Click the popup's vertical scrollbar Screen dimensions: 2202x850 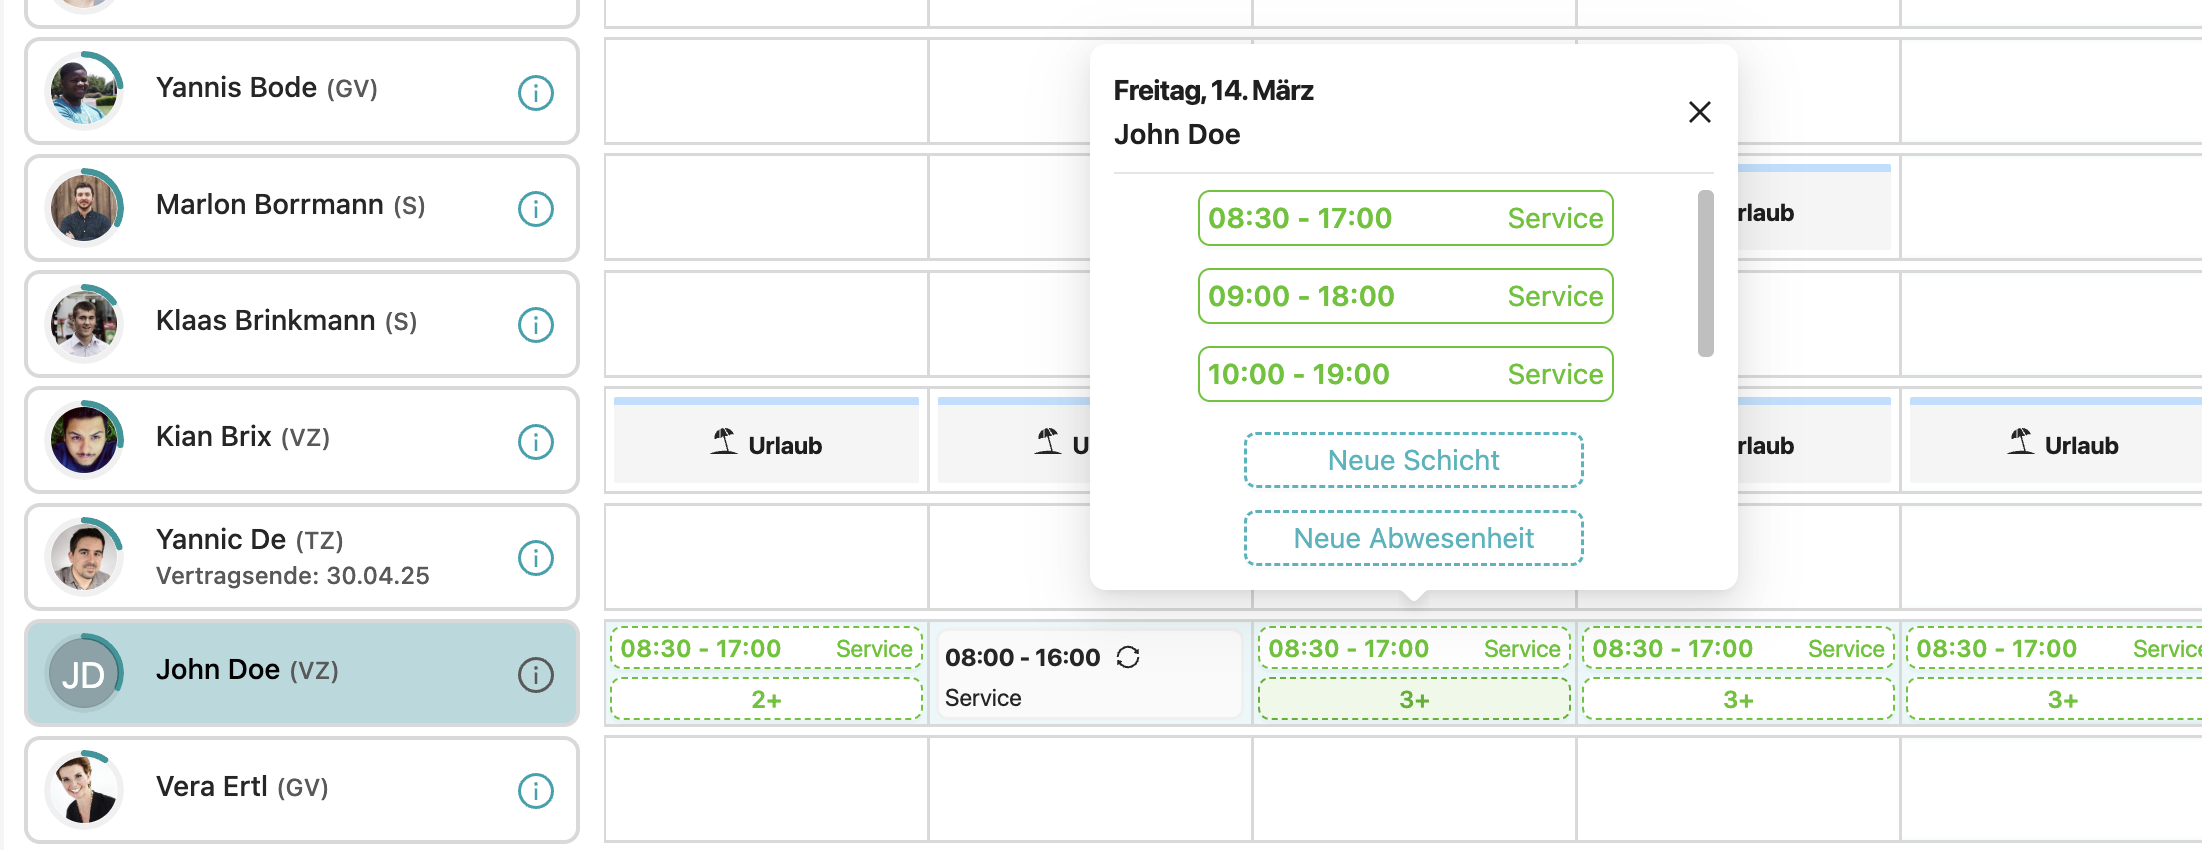(1705, 273)
